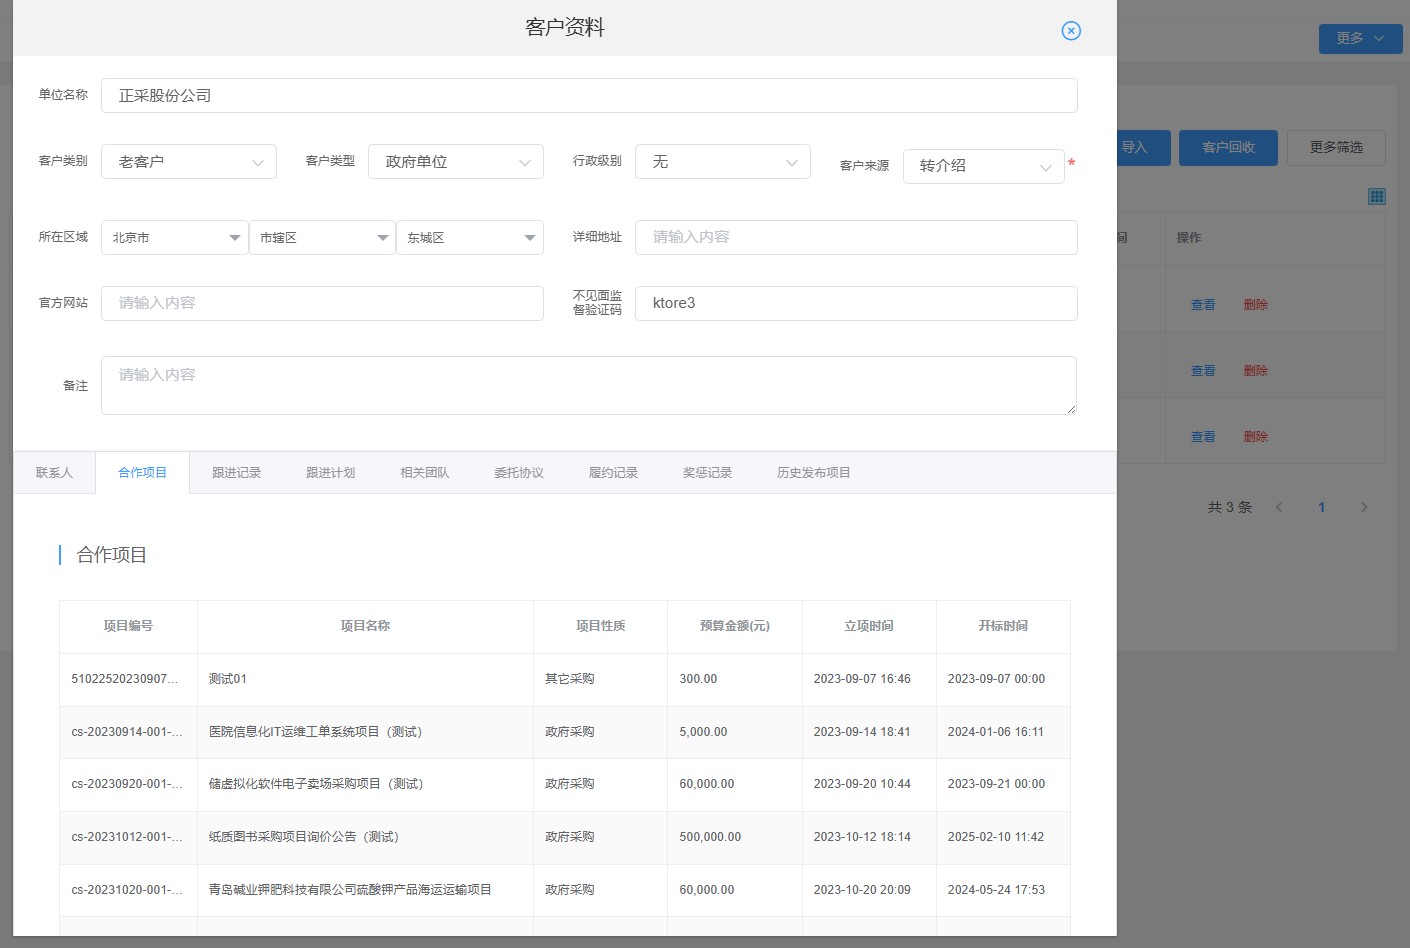The image size is (1410, 948).
Task: Expand the district select showing 东城区
Action: [x=470, y=238]
